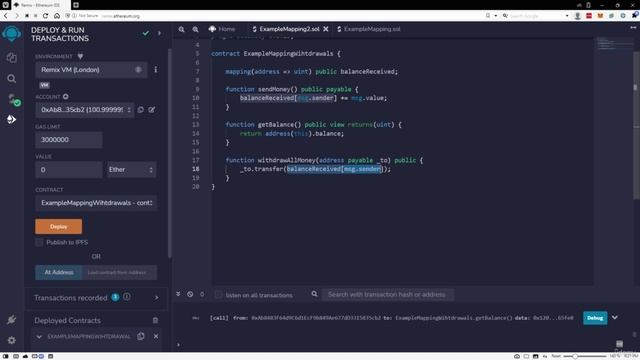Focus the Load contract from Address field

point(120,272)
